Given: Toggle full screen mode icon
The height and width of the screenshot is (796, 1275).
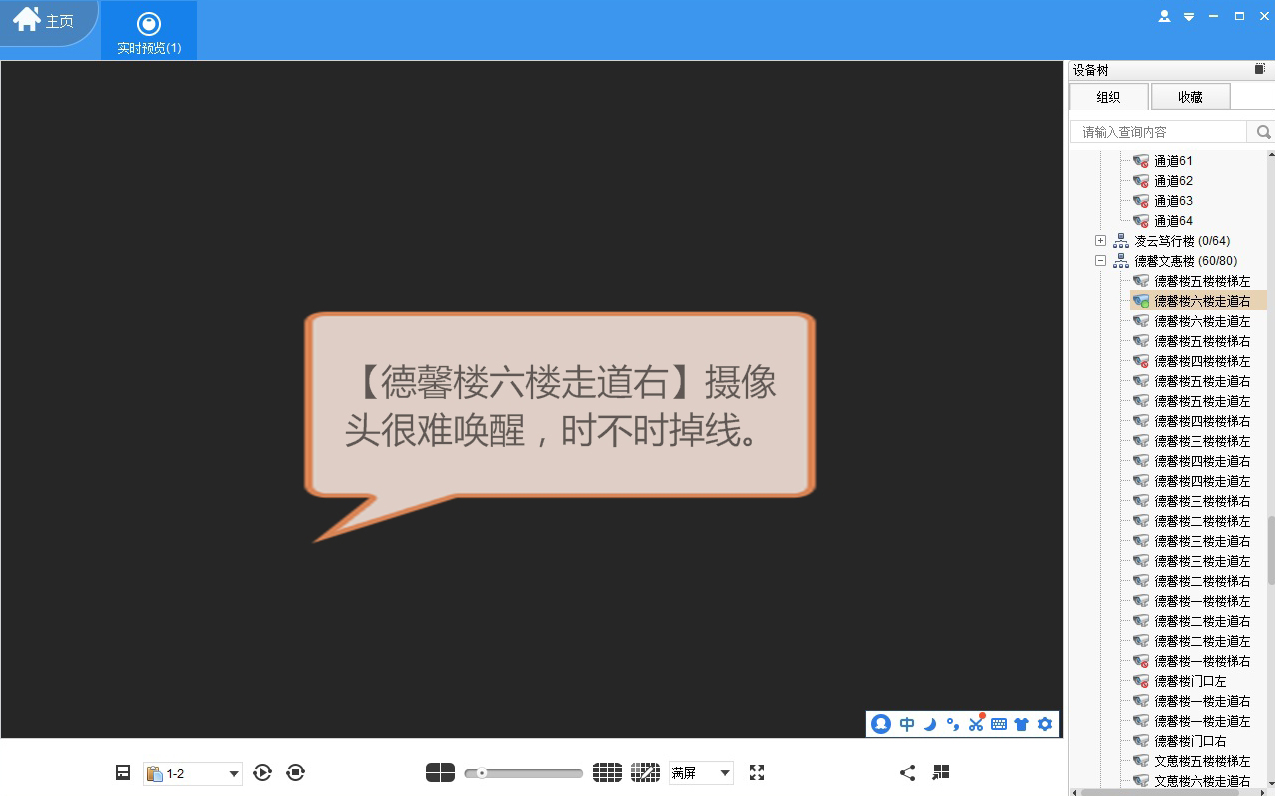Looking at the screenshot, I should coord(757,772).
